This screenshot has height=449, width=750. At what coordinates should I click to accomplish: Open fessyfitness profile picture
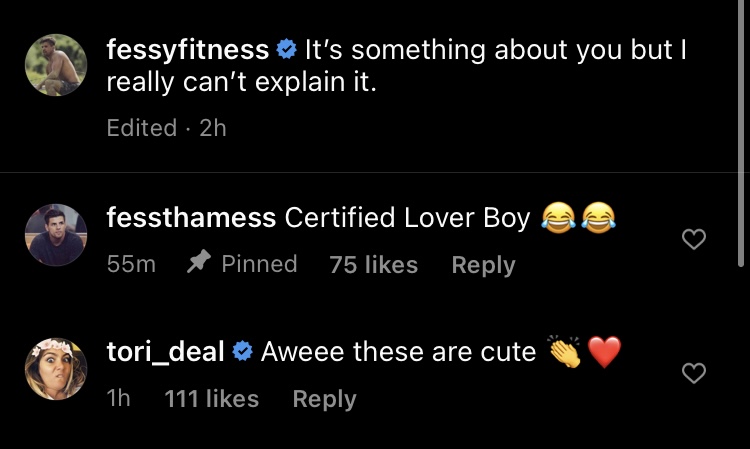56,65
